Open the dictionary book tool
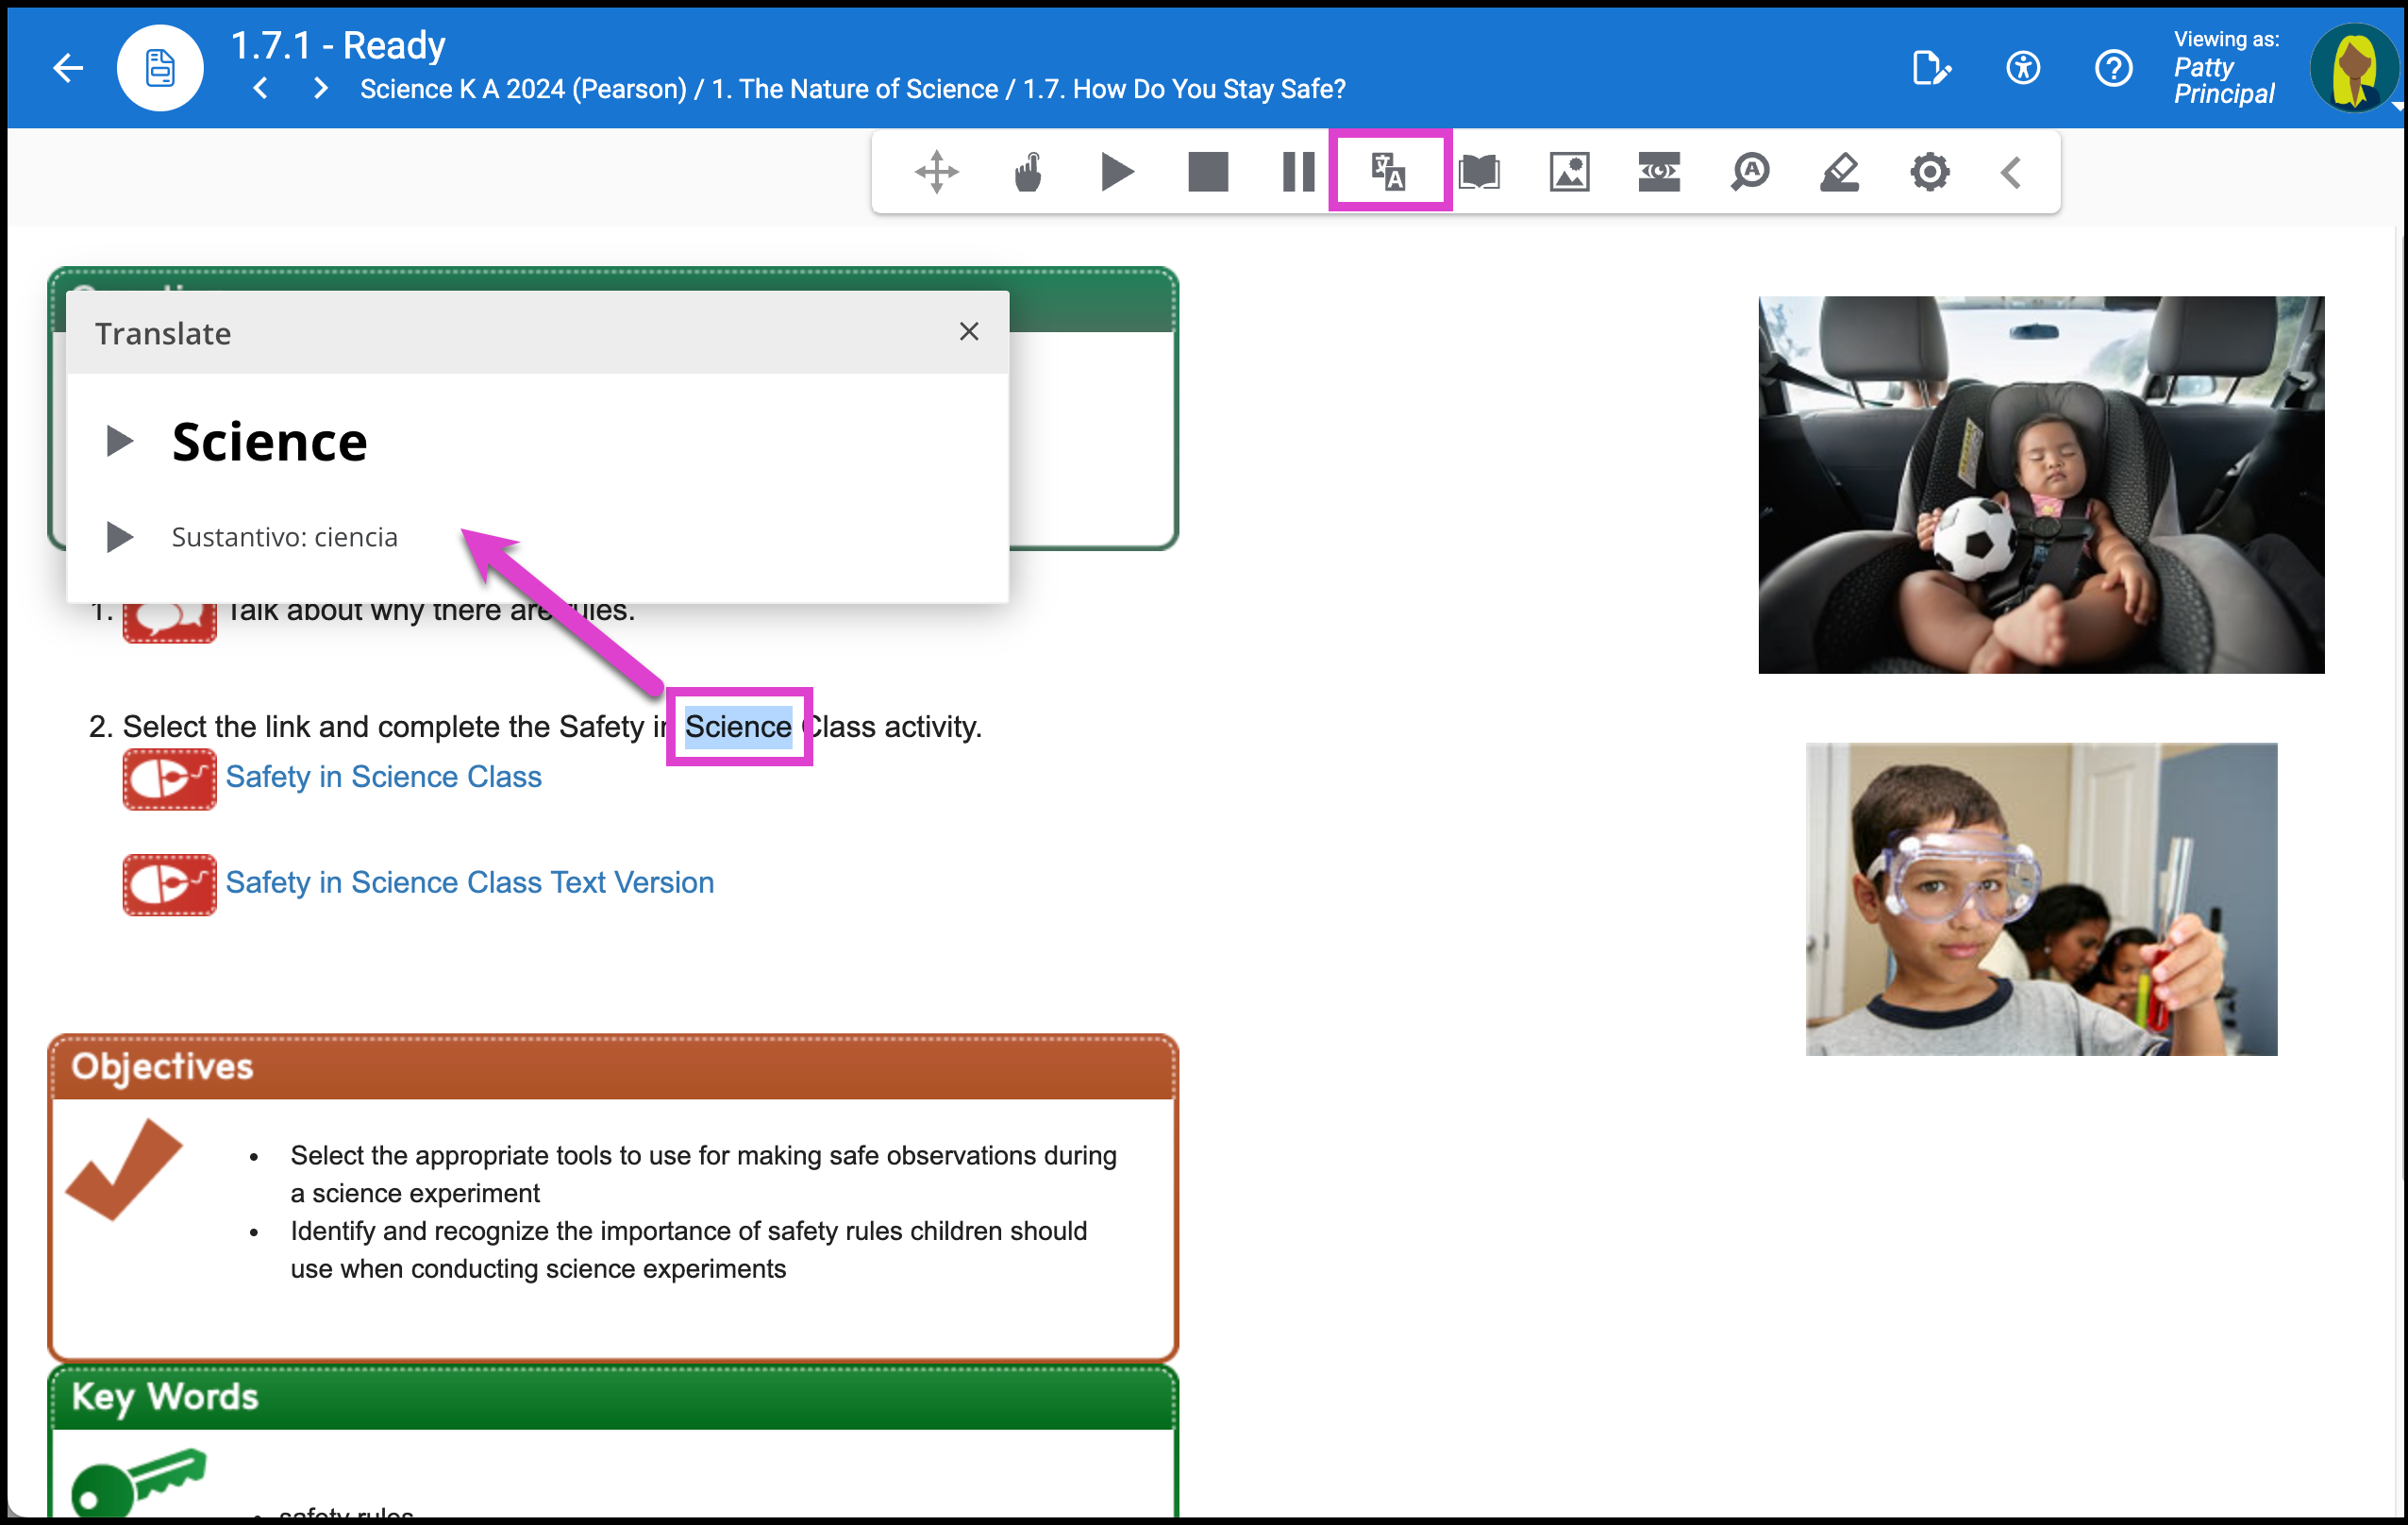 pos(1479,172)
